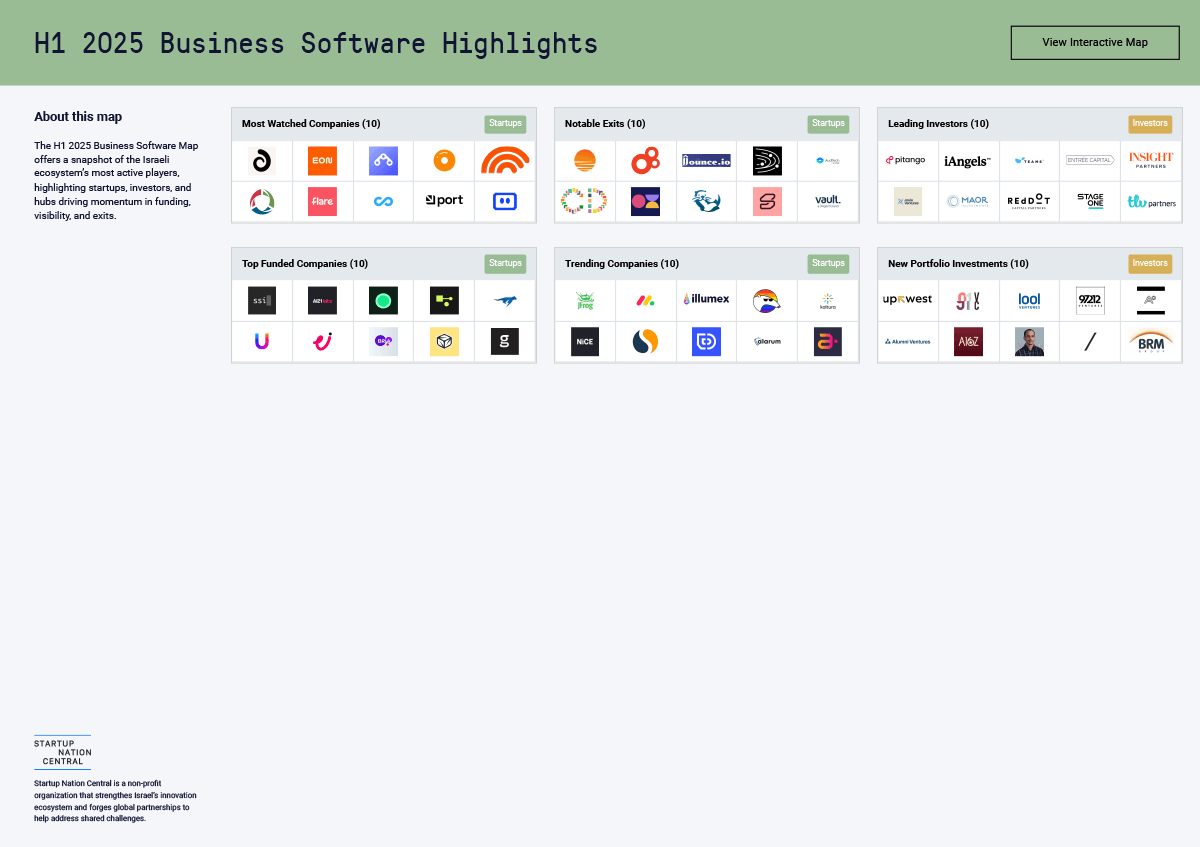Select the green circle on black logo
Image resolution: width=1200 pixels, height=847 pixels.
(383, 300)
